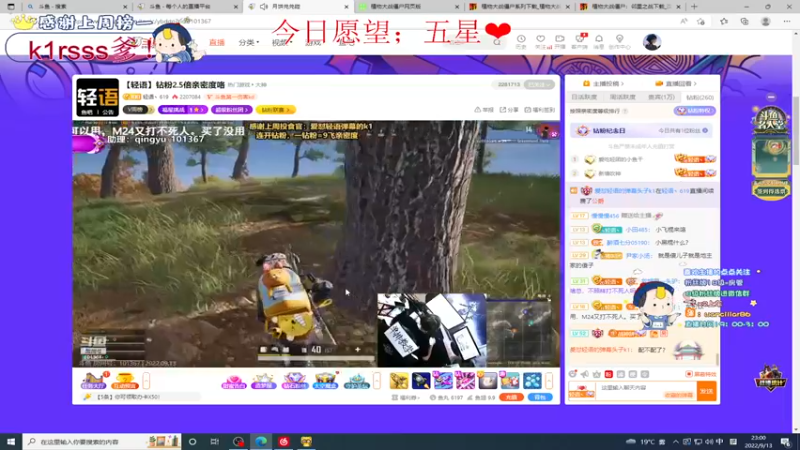Switch to the first browser tab 斗鱼-搜索

coord(77,7)
